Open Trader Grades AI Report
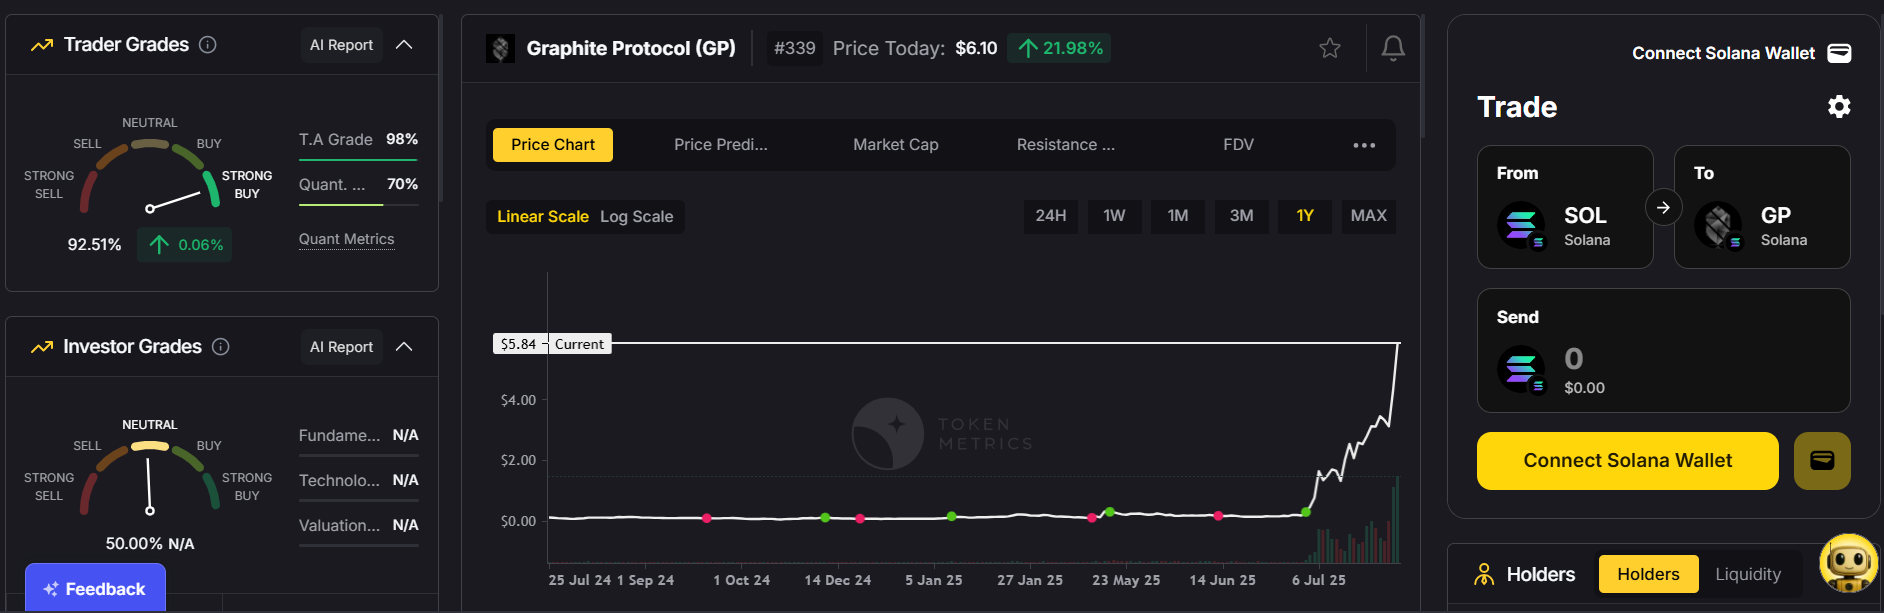Screen dimensions: 1884x613 tap(341, 45)
